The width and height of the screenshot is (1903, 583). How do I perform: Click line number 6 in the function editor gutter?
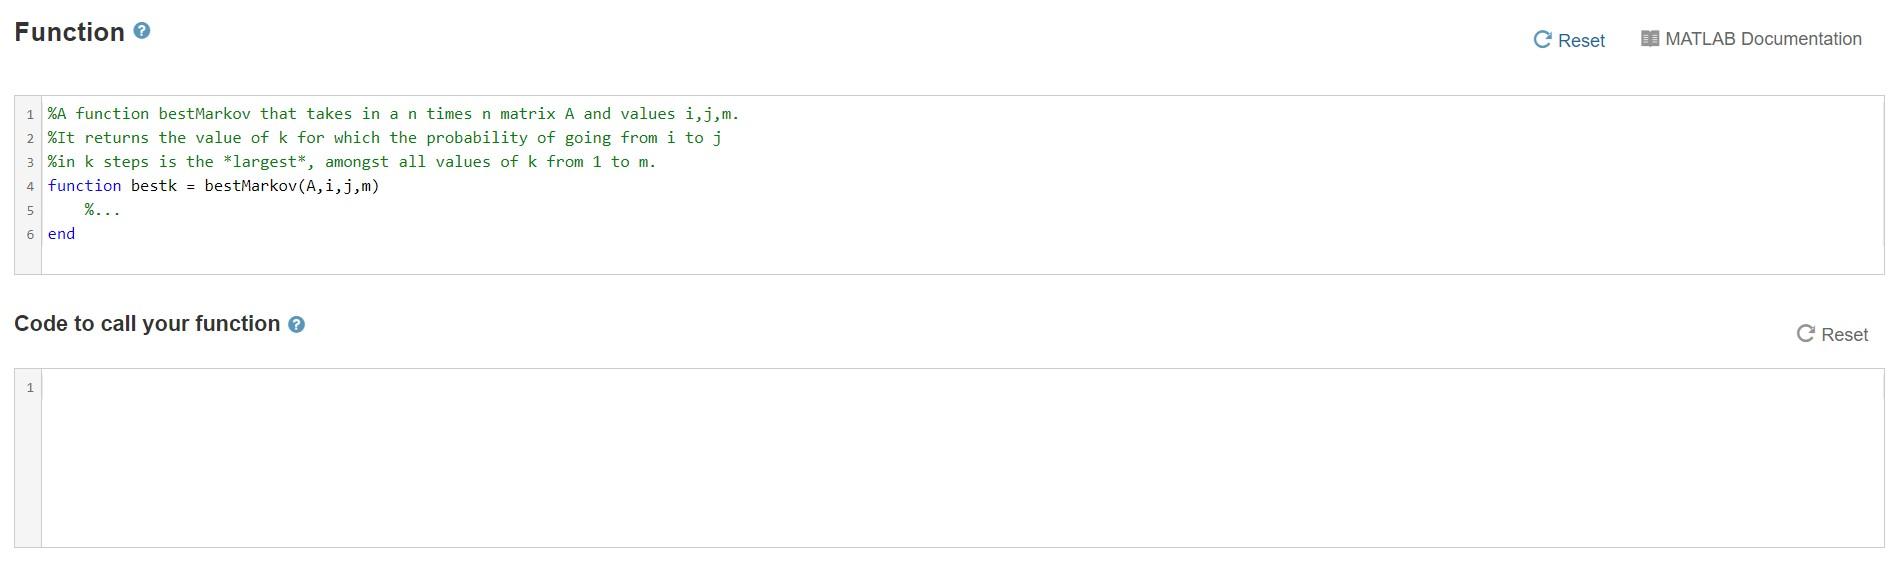point(31,233)
